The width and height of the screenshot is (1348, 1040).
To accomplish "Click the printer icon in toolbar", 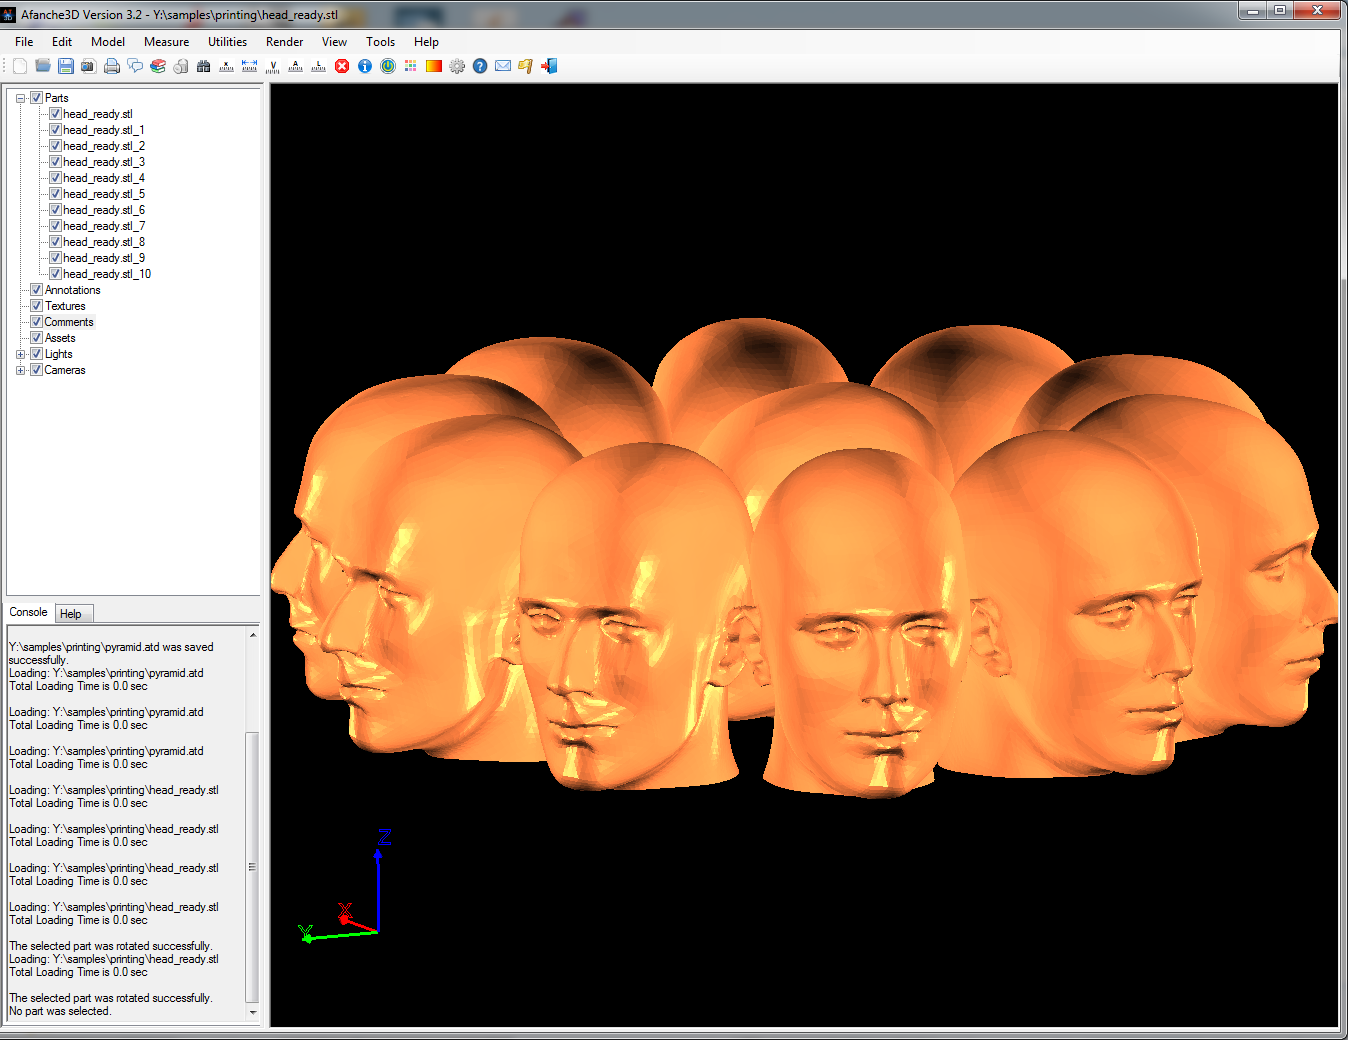I will pyautogui.click(x=112, y=66).
